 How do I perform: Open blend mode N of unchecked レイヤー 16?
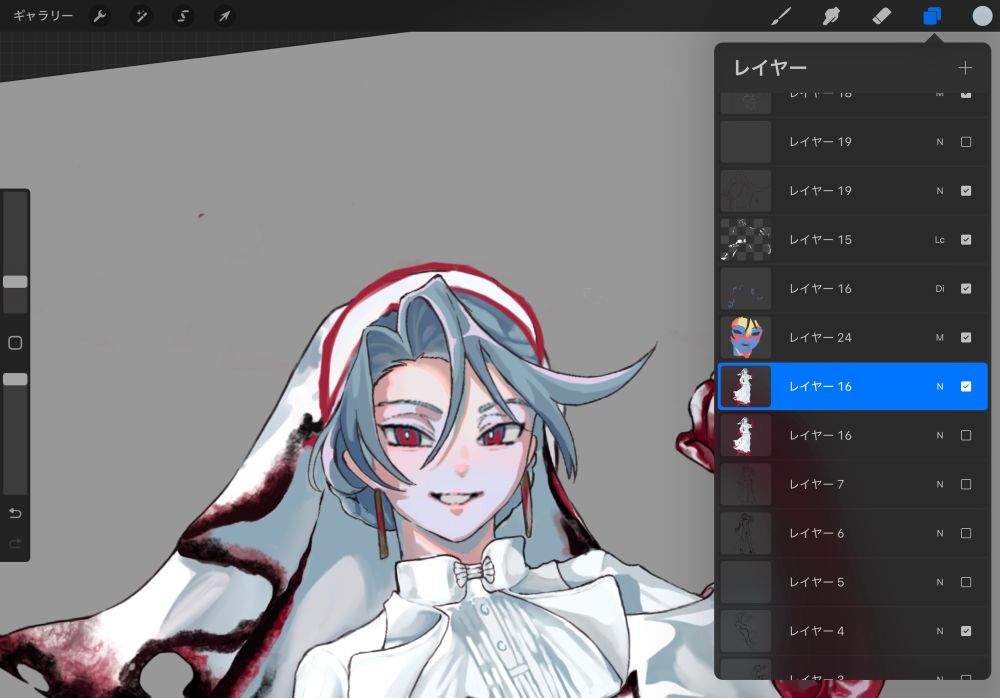(939, 435)
